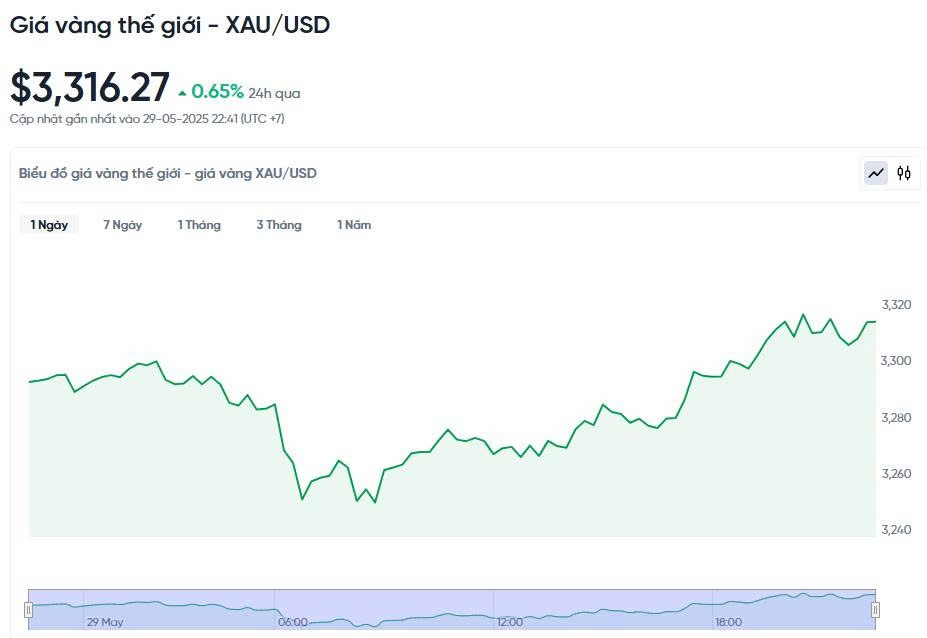927x638 pixels.
Task: Click the right range navigator handle
Action: 875,609
